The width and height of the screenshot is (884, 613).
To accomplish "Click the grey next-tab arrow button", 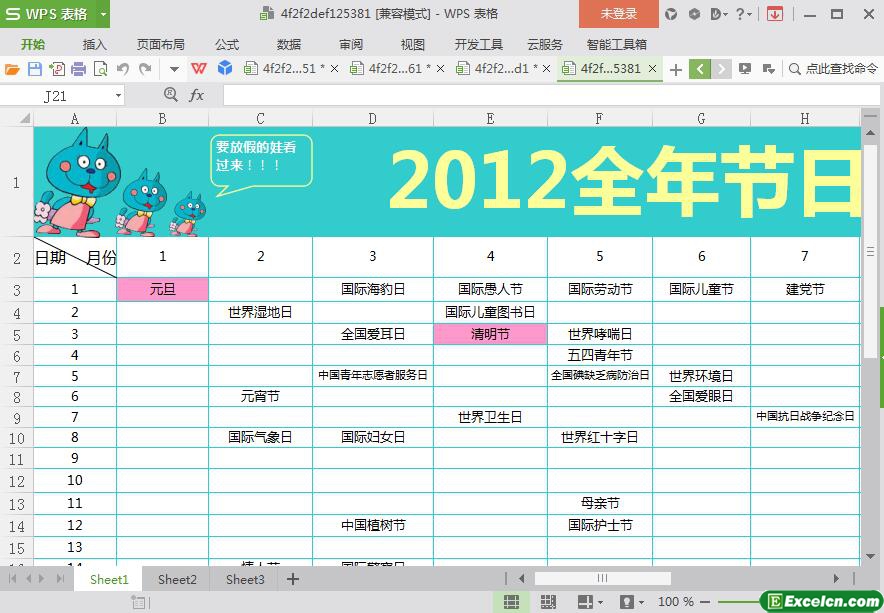I will coord(721,69).
